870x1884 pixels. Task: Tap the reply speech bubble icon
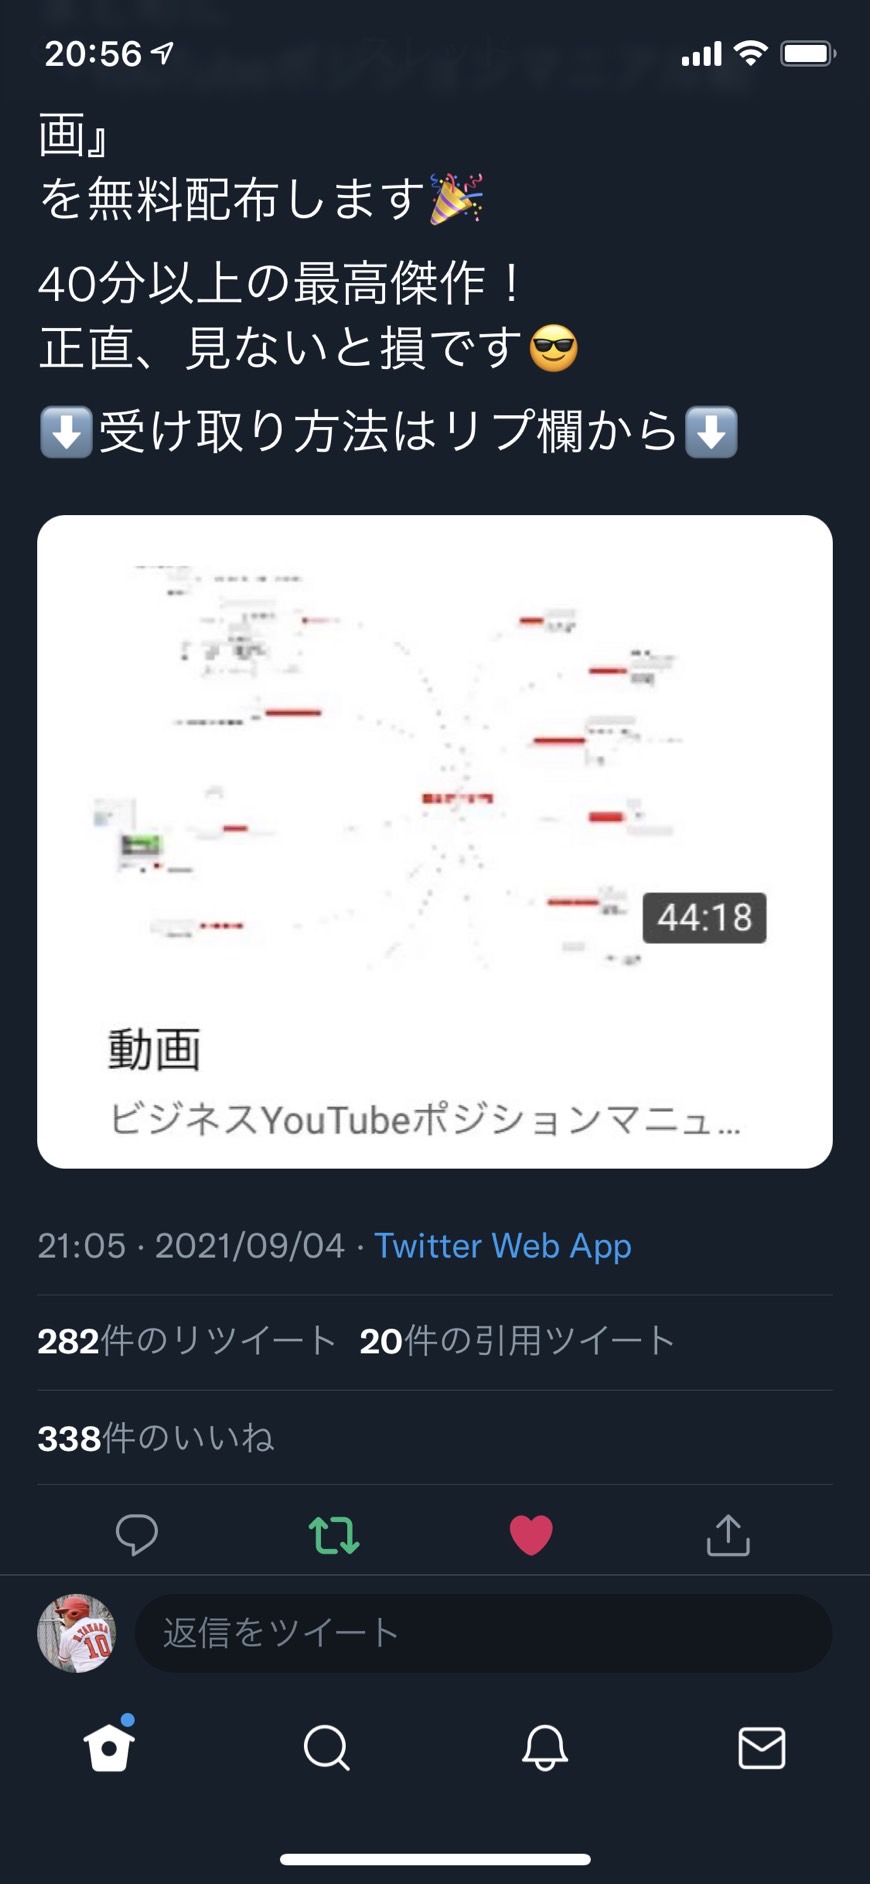click(137, 1534)
